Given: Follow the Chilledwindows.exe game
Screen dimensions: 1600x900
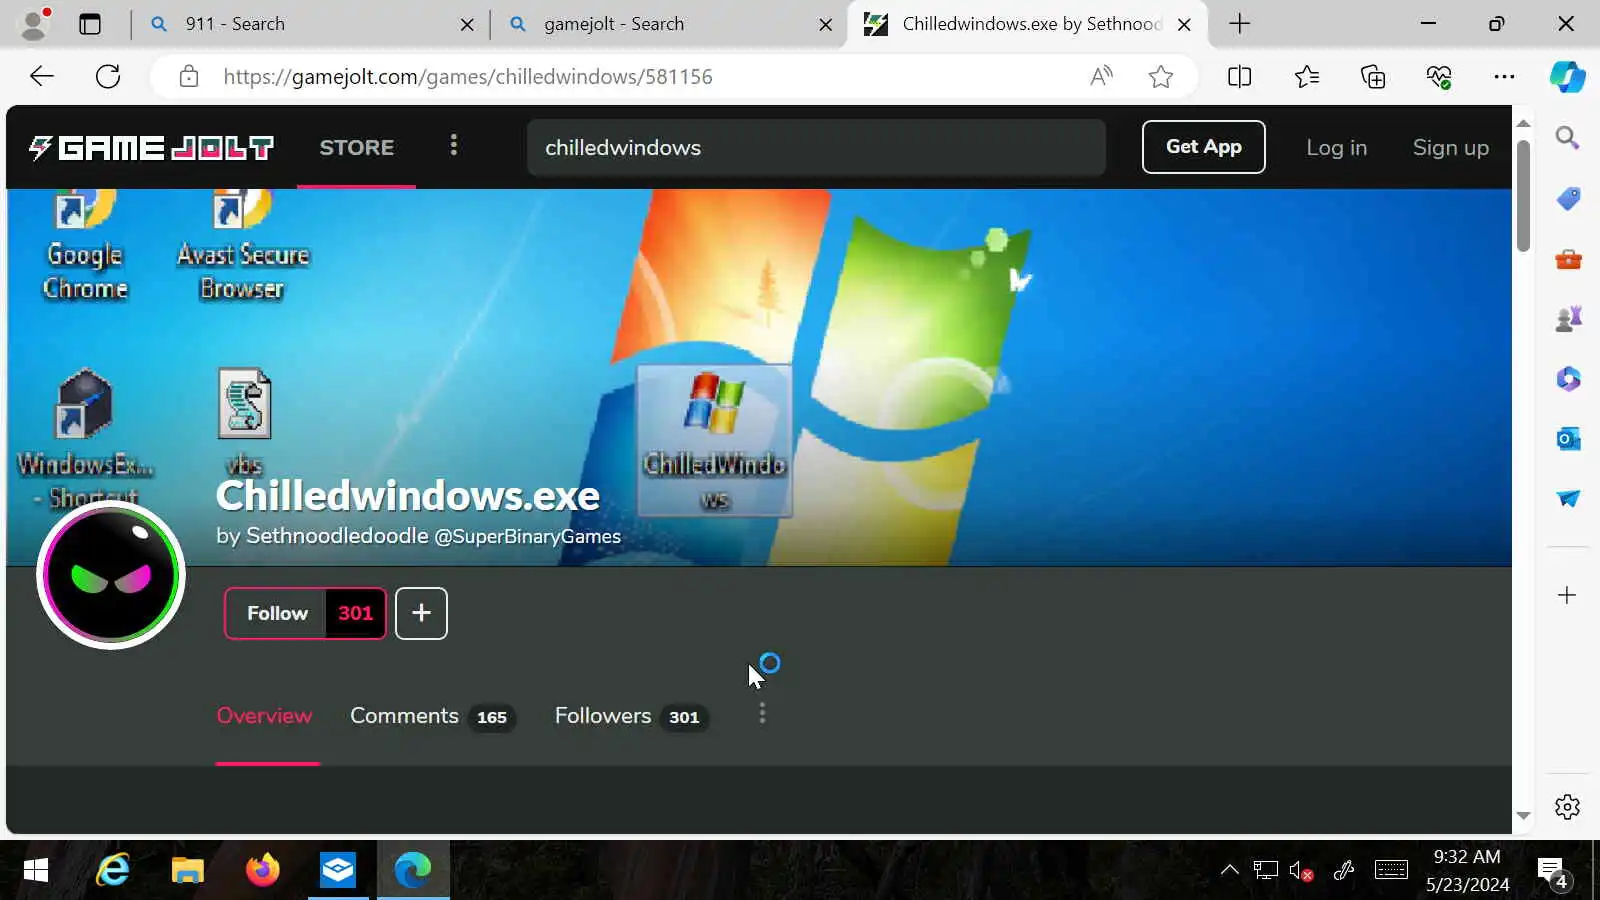Looking at the screenshot, I should pos(277,613).
